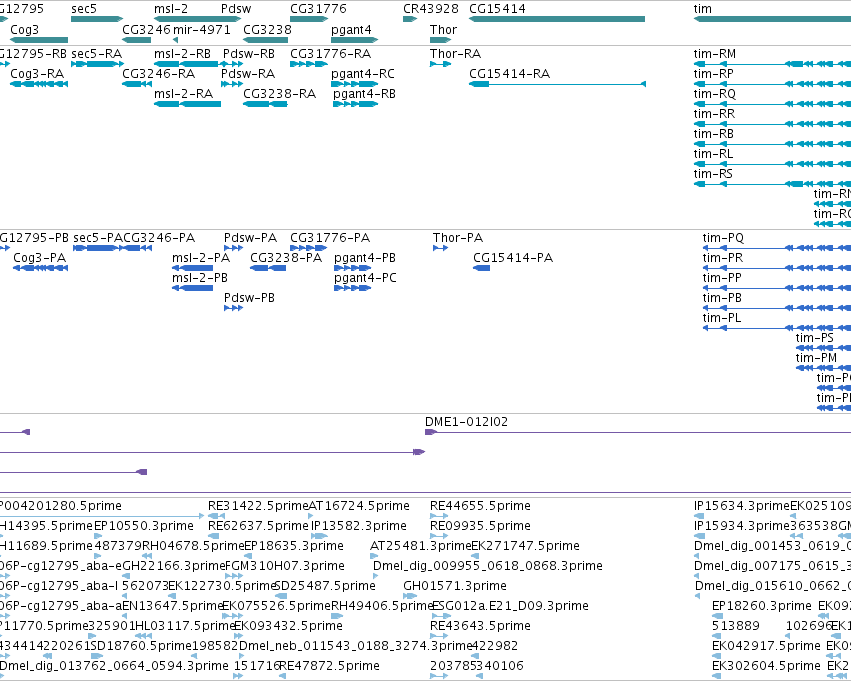Click the tim-PR protein label

[722, 258]
